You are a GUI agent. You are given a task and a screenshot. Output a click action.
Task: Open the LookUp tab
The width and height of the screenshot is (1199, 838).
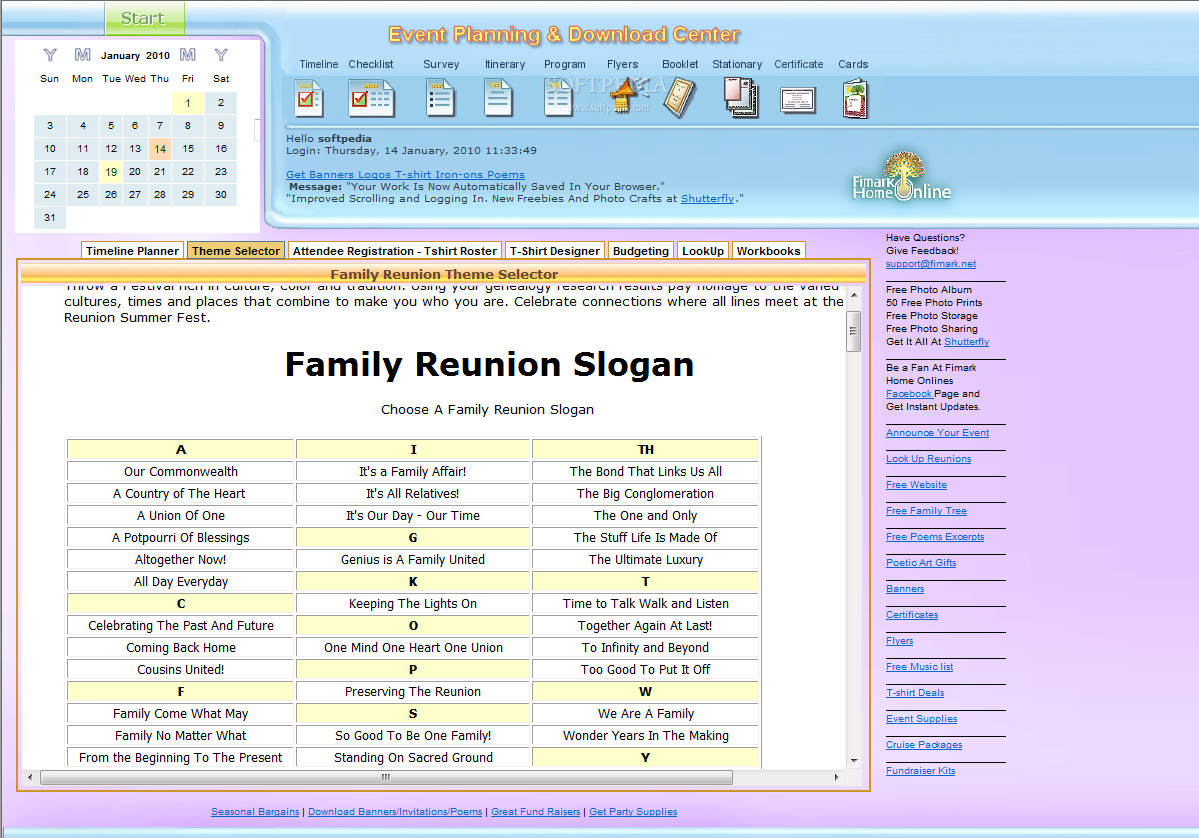click(x=703, y=251)
